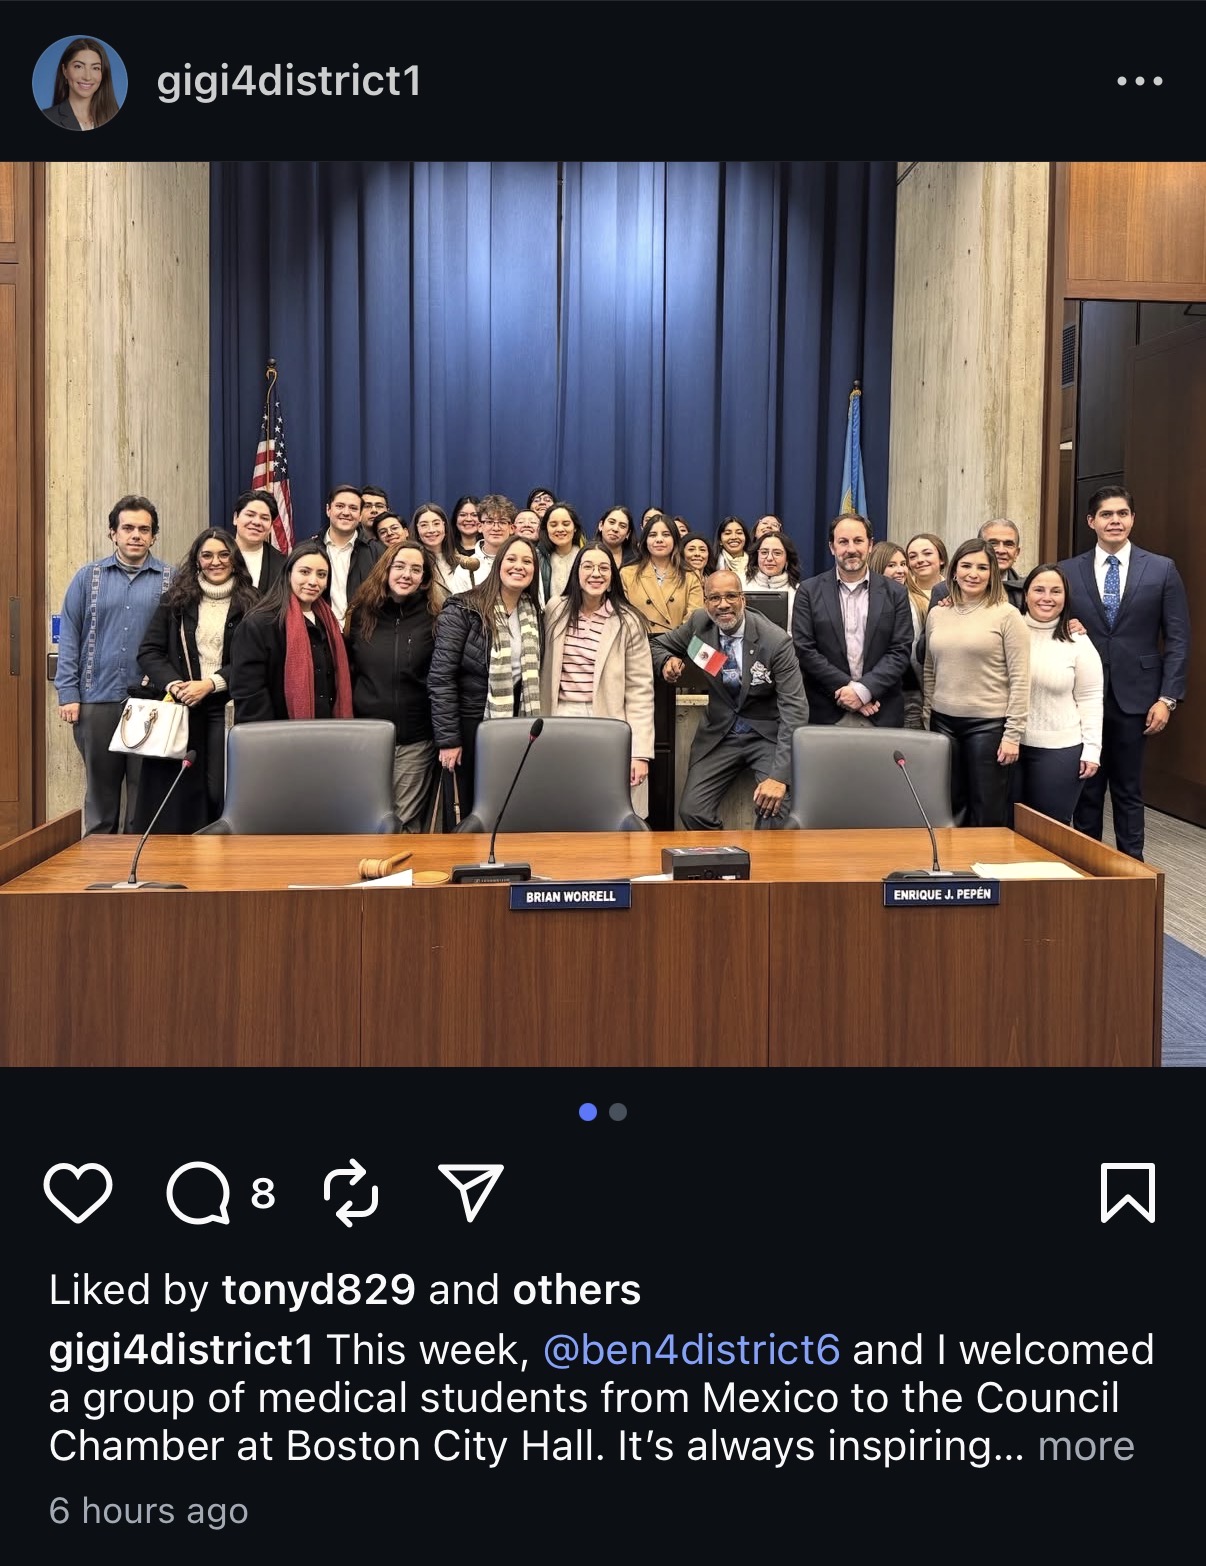
Task: Switch to second photo carousel dot
Action: coord(618,1112)
